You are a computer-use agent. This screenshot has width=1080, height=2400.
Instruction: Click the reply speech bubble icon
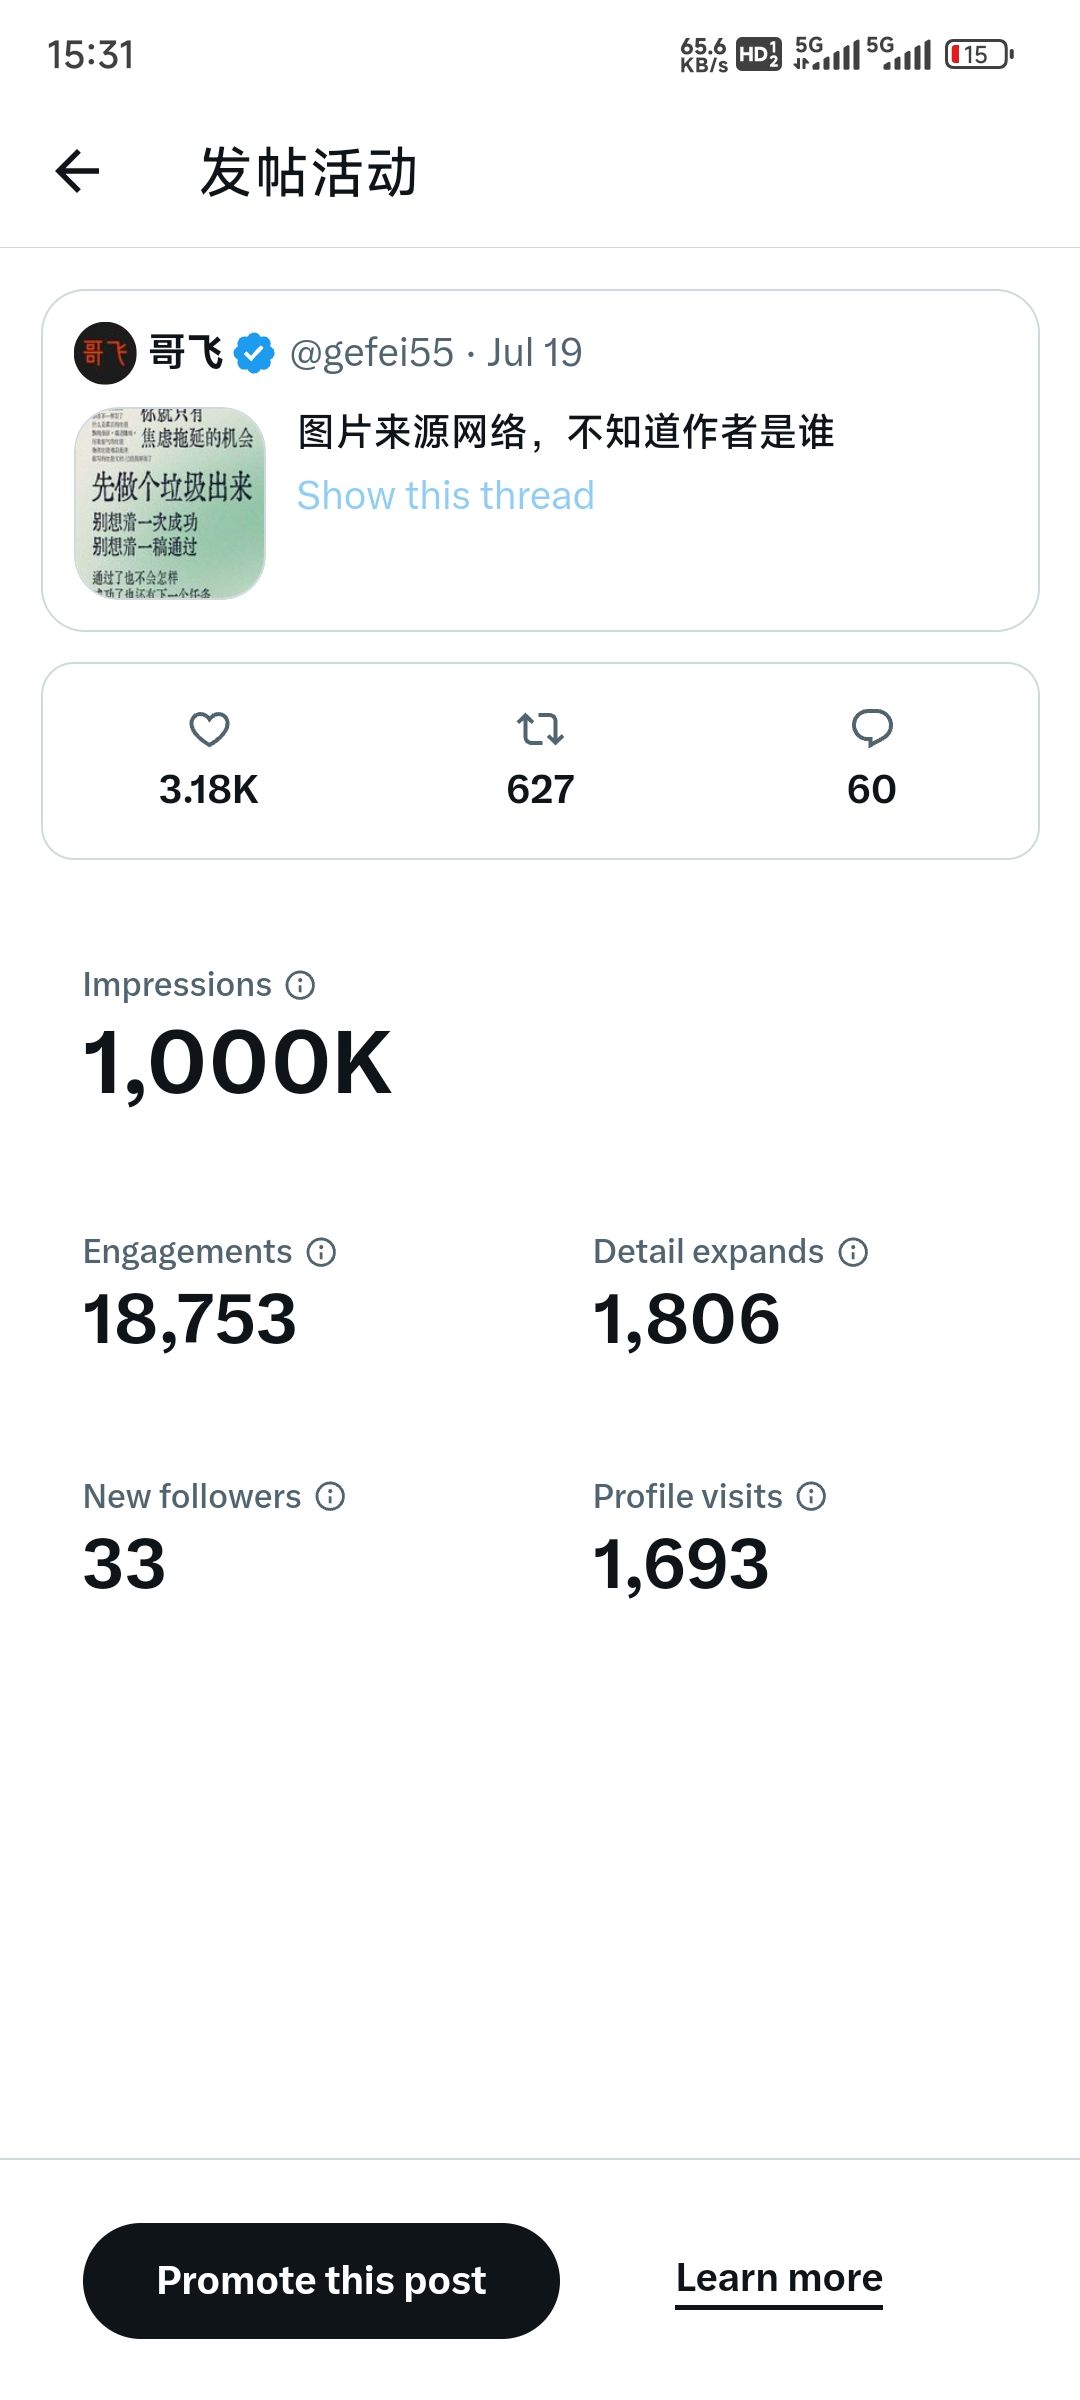pyautogui.click(x=872, y=728)
